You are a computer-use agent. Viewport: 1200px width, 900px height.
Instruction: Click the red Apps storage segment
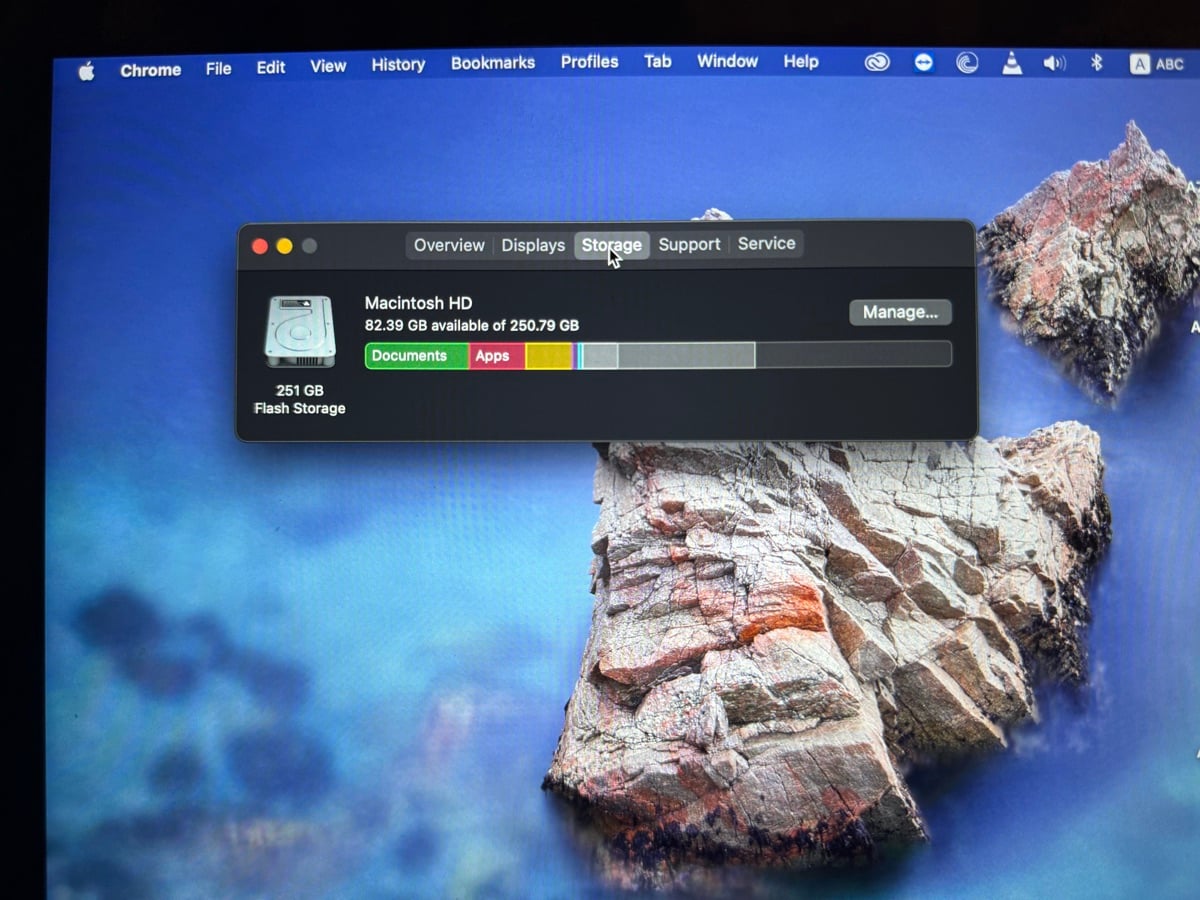pyautogui.click(x=497, y=356)
